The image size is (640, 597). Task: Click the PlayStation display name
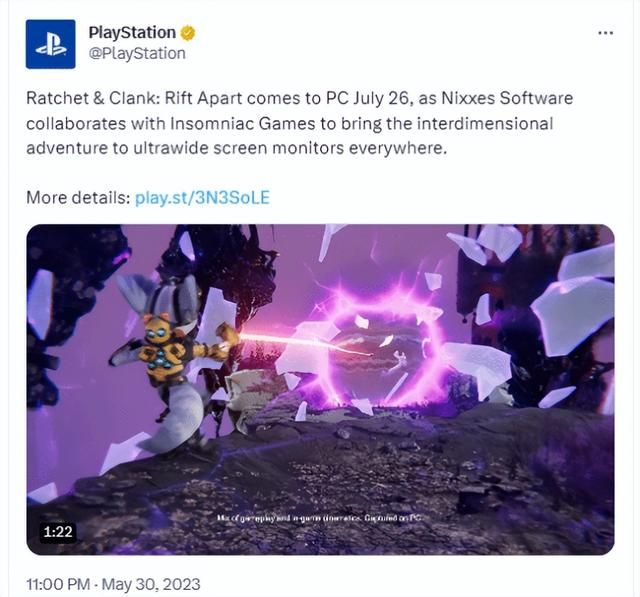click(132, 33)
